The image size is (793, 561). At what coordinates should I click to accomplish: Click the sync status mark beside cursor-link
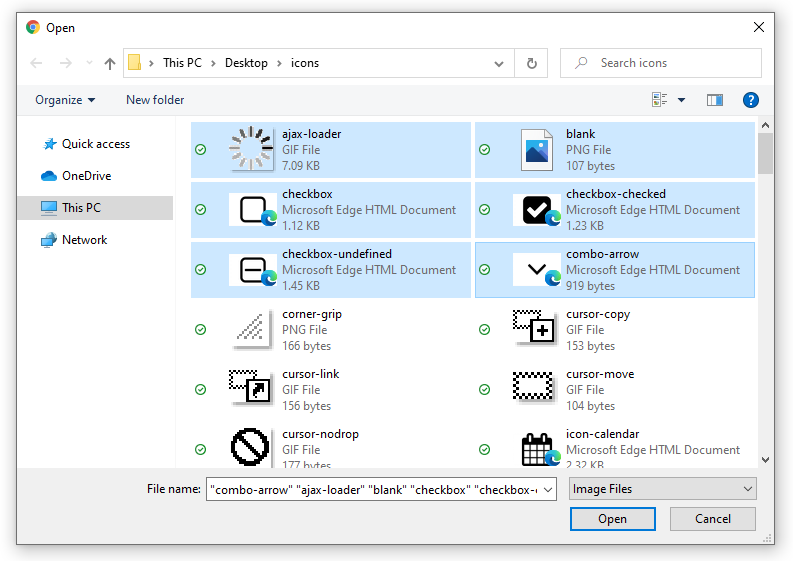pyautogui.click(x=201, y=390)
